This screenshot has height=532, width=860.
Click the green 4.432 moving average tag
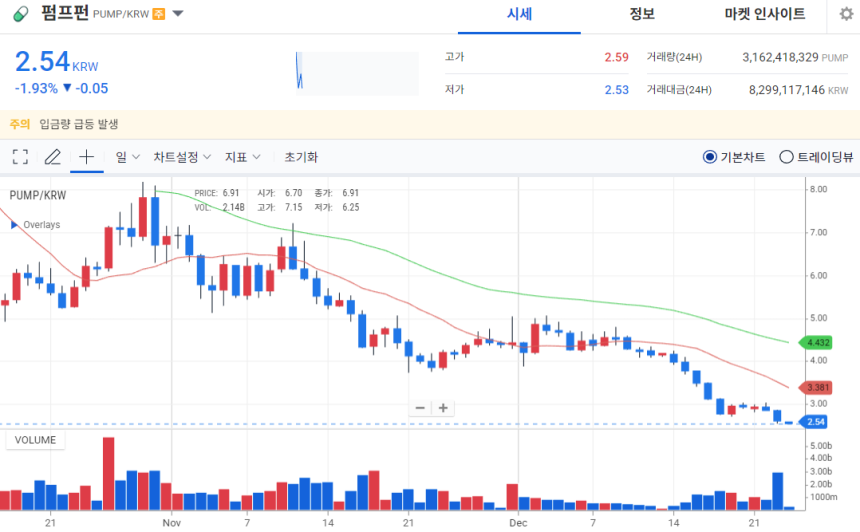click(817, 343)
